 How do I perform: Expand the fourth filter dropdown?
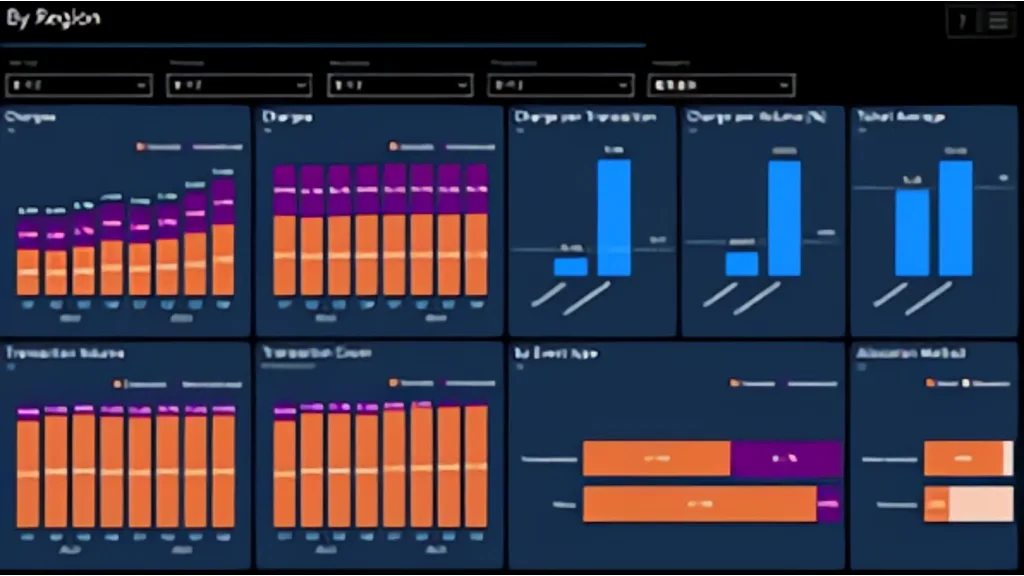(x=559, y=86)
